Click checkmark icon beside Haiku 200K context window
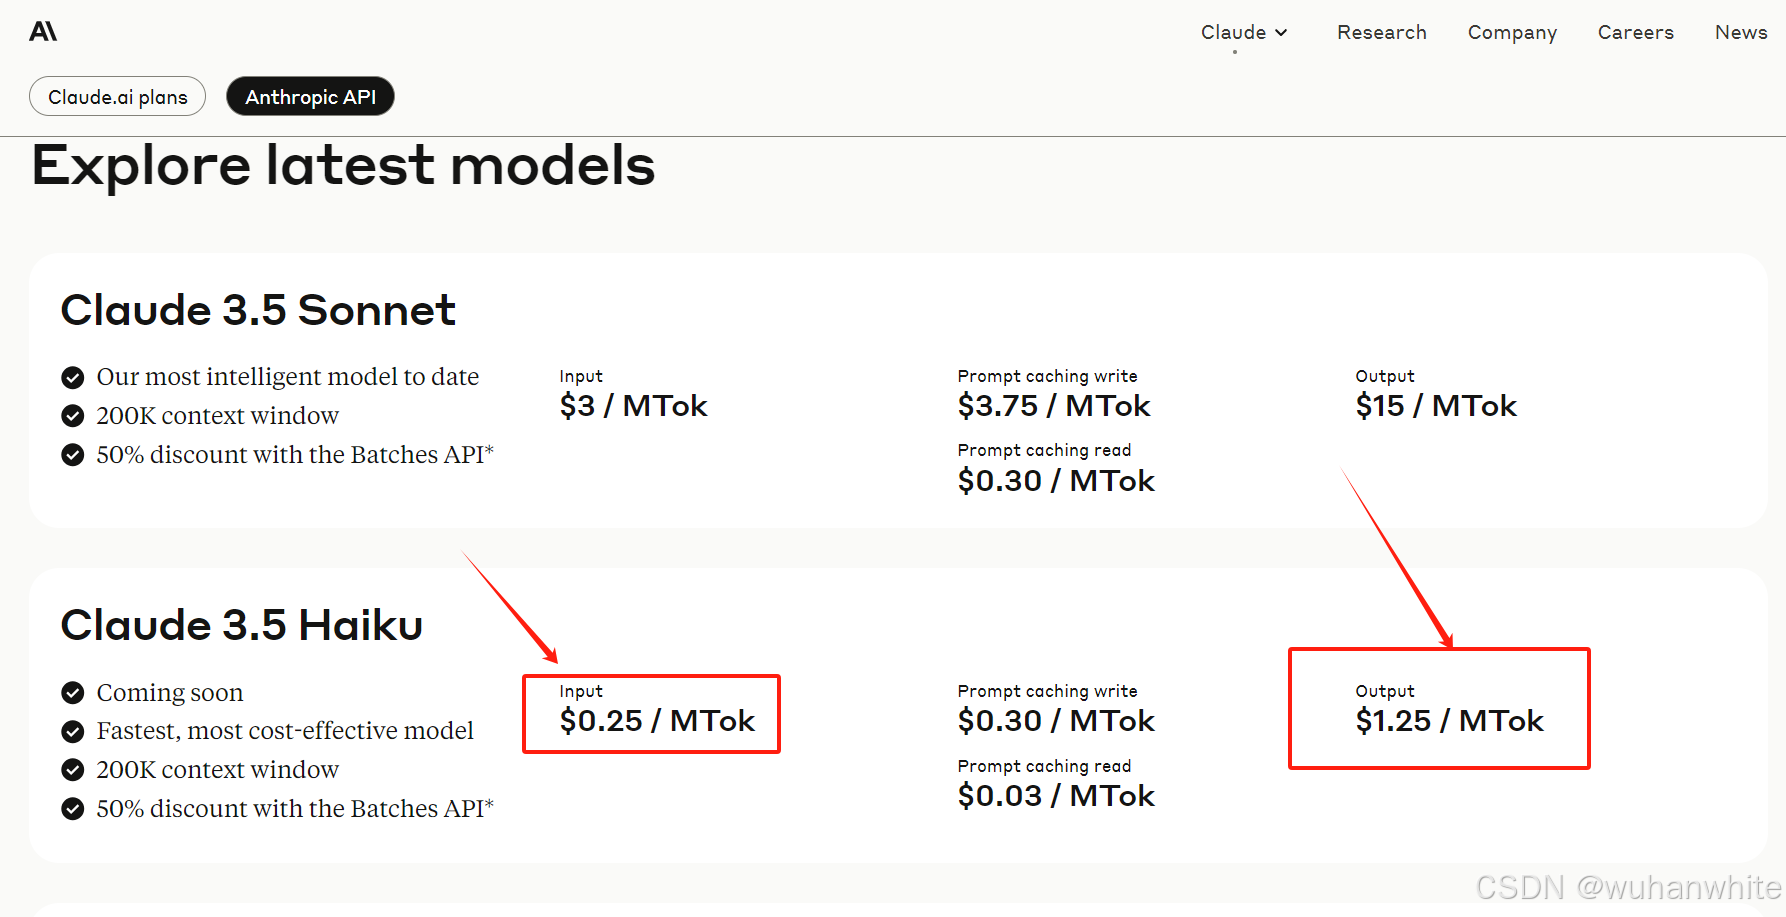This screenshot has width=1786, height=917. (73, 770)
